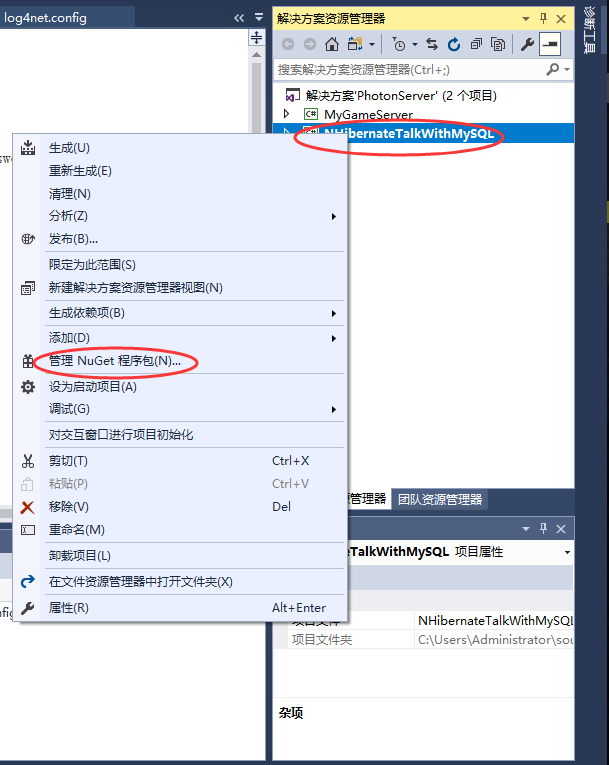Screen dimensions: 609x765
Task: Toggle auto-hide pin of Solution Explorer
Action: 544,19
